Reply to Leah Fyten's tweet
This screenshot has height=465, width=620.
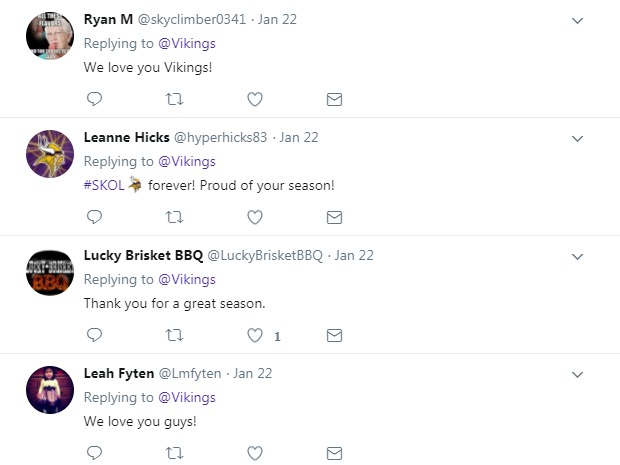pyautogui.click(x=95, y=453)
